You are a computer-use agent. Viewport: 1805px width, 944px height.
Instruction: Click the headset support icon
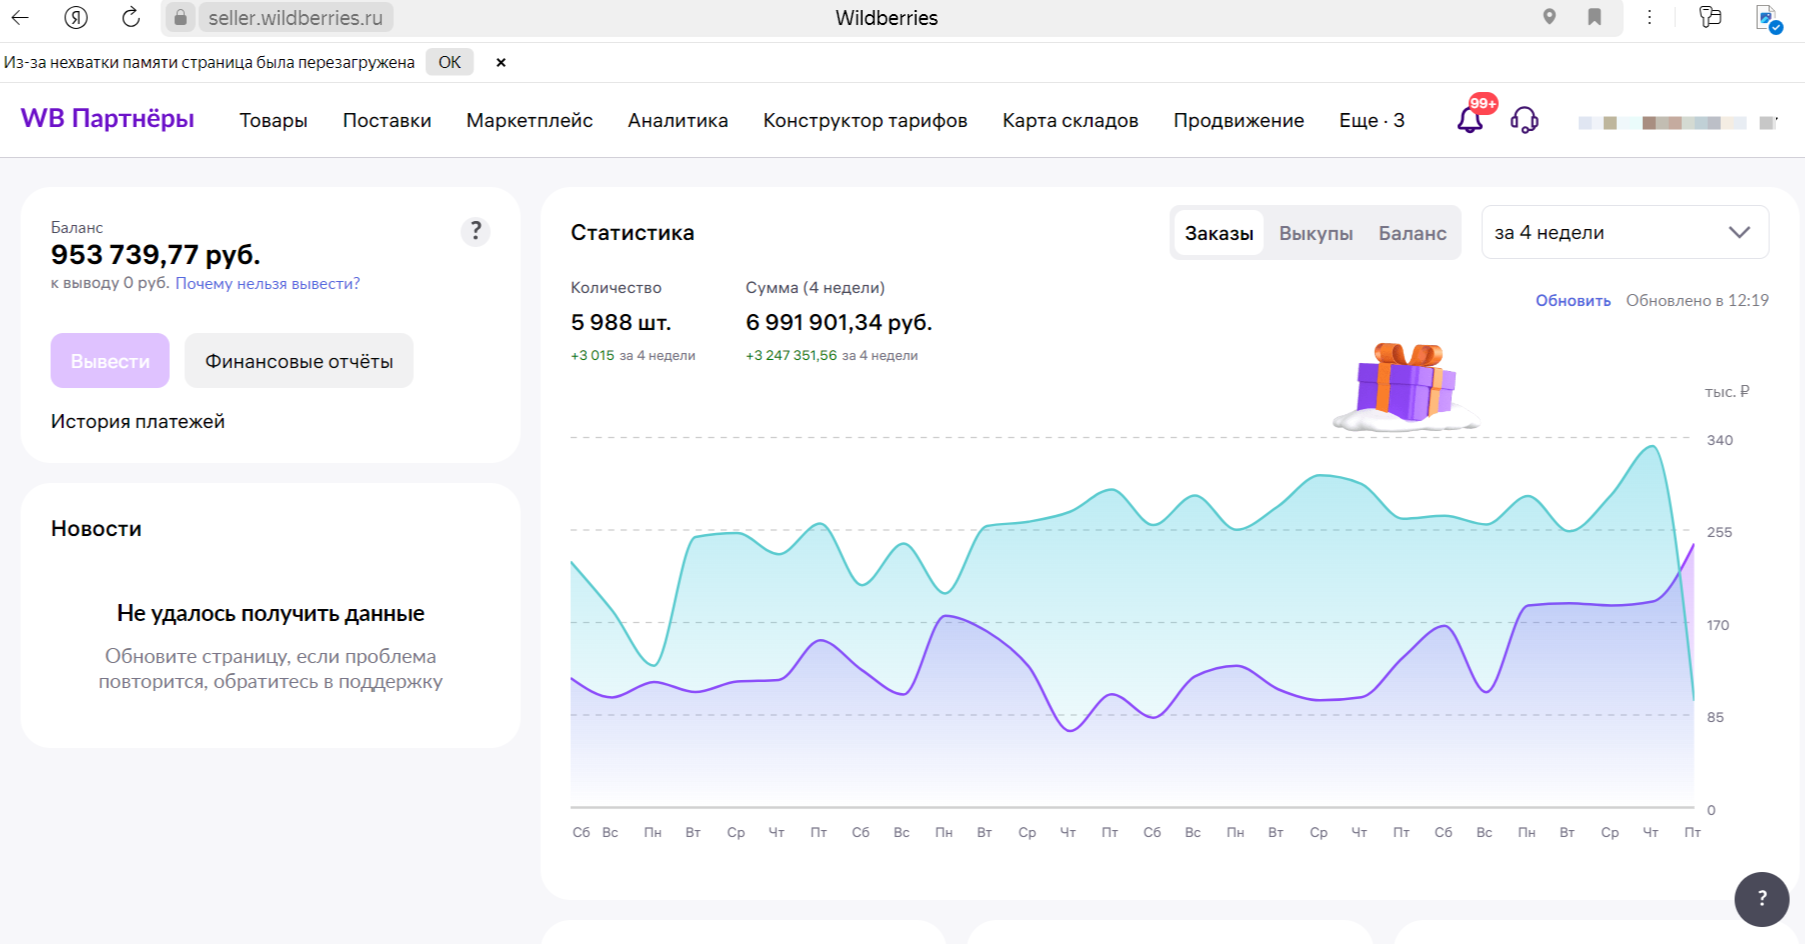pos(1524,120)
